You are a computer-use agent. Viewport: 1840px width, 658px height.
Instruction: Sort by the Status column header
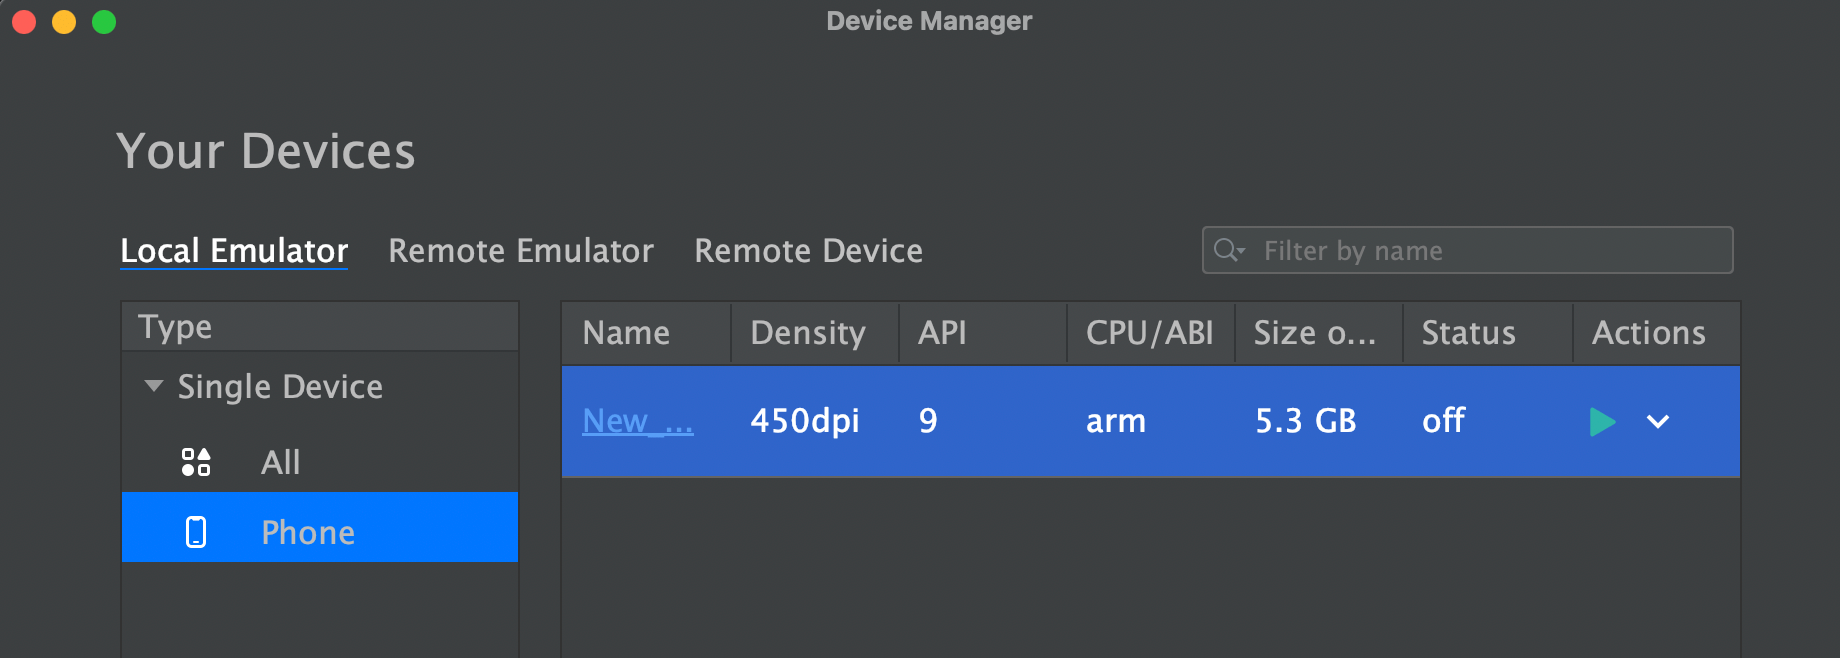1468,333
